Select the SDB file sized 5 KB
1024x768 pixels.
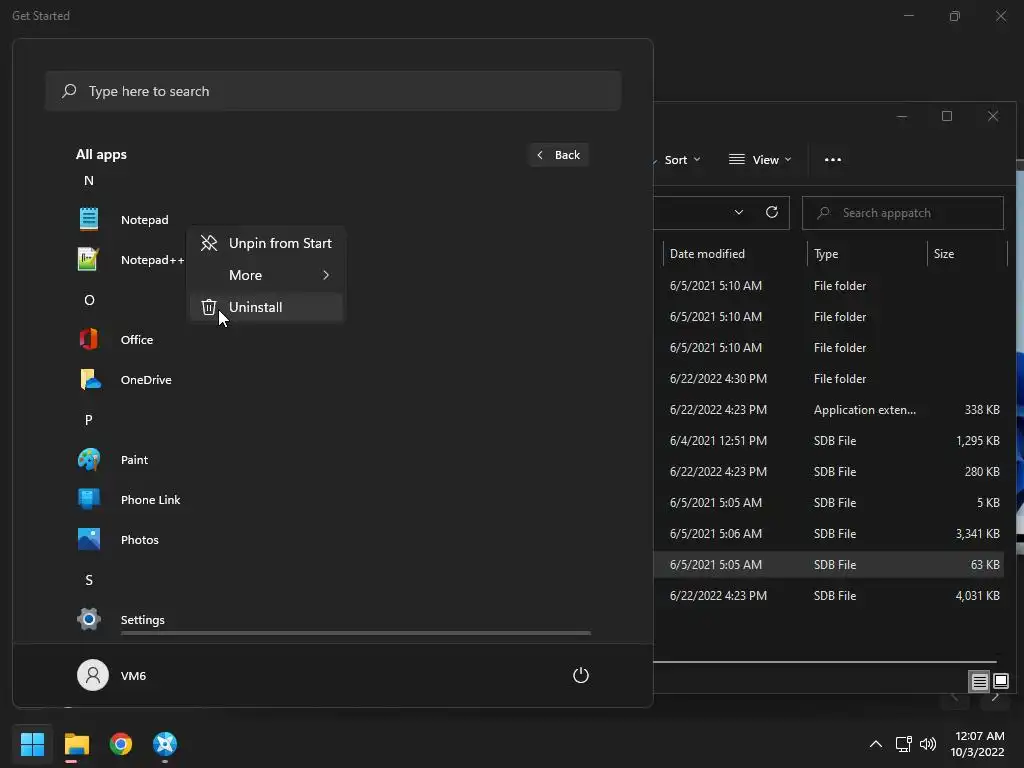click(829, 502)
